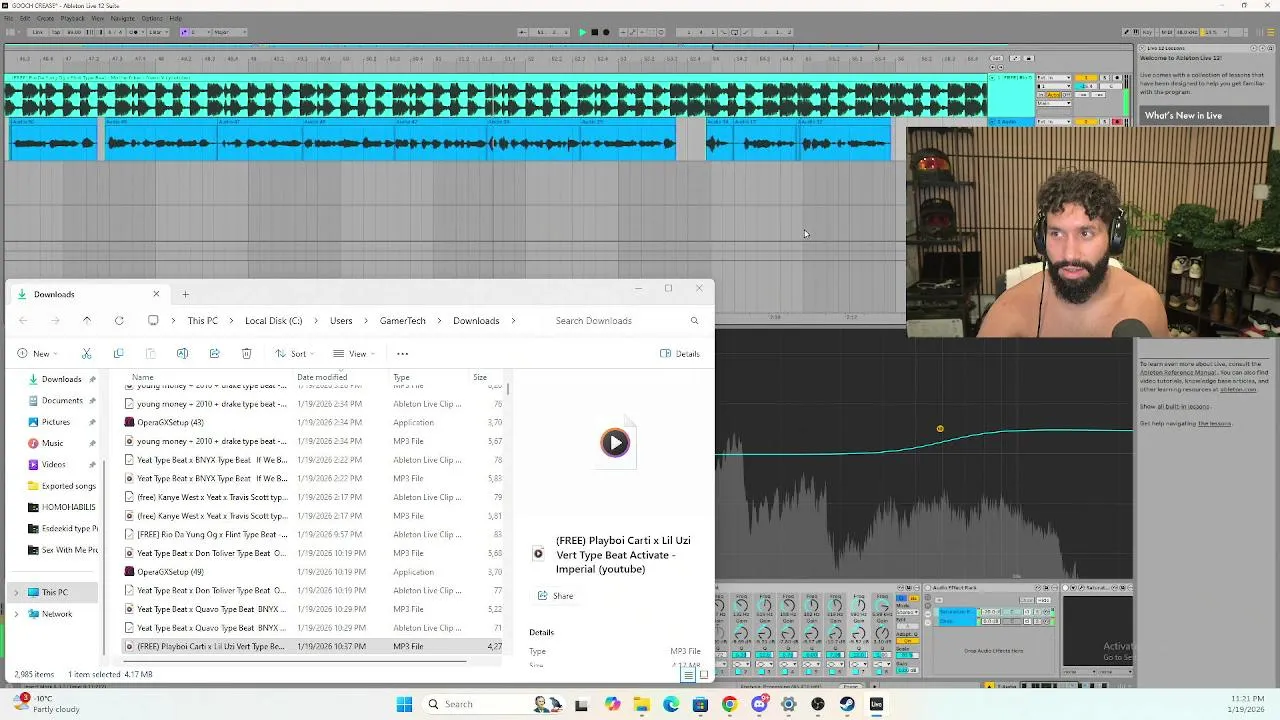
Task: Switch Explorer to details list view
Action: click(688, 675)
